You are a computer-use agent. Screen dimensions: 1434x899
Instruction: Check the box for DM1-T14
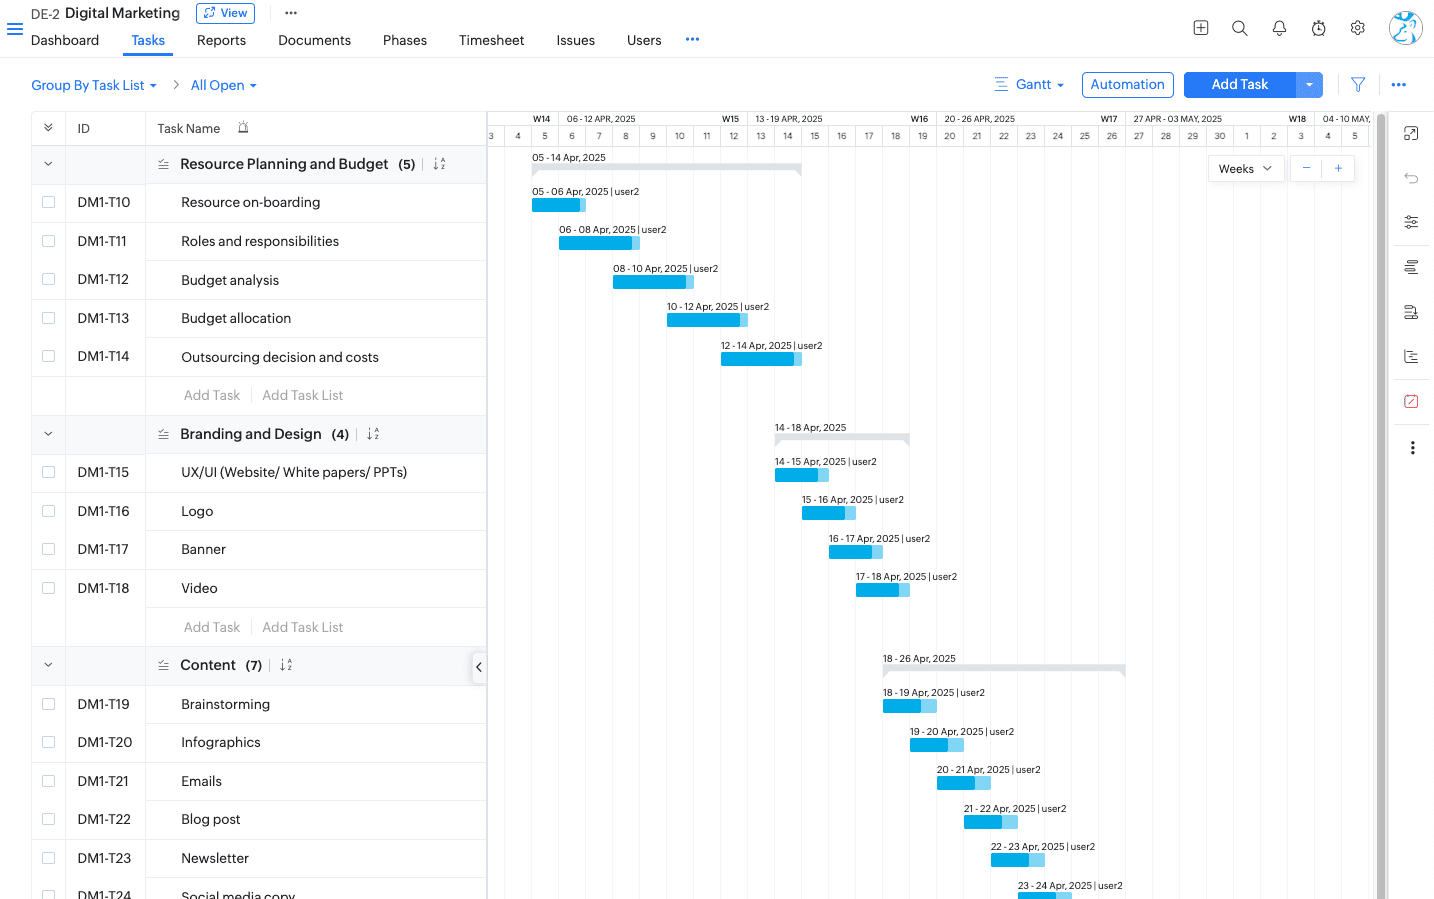click(48, 356)
